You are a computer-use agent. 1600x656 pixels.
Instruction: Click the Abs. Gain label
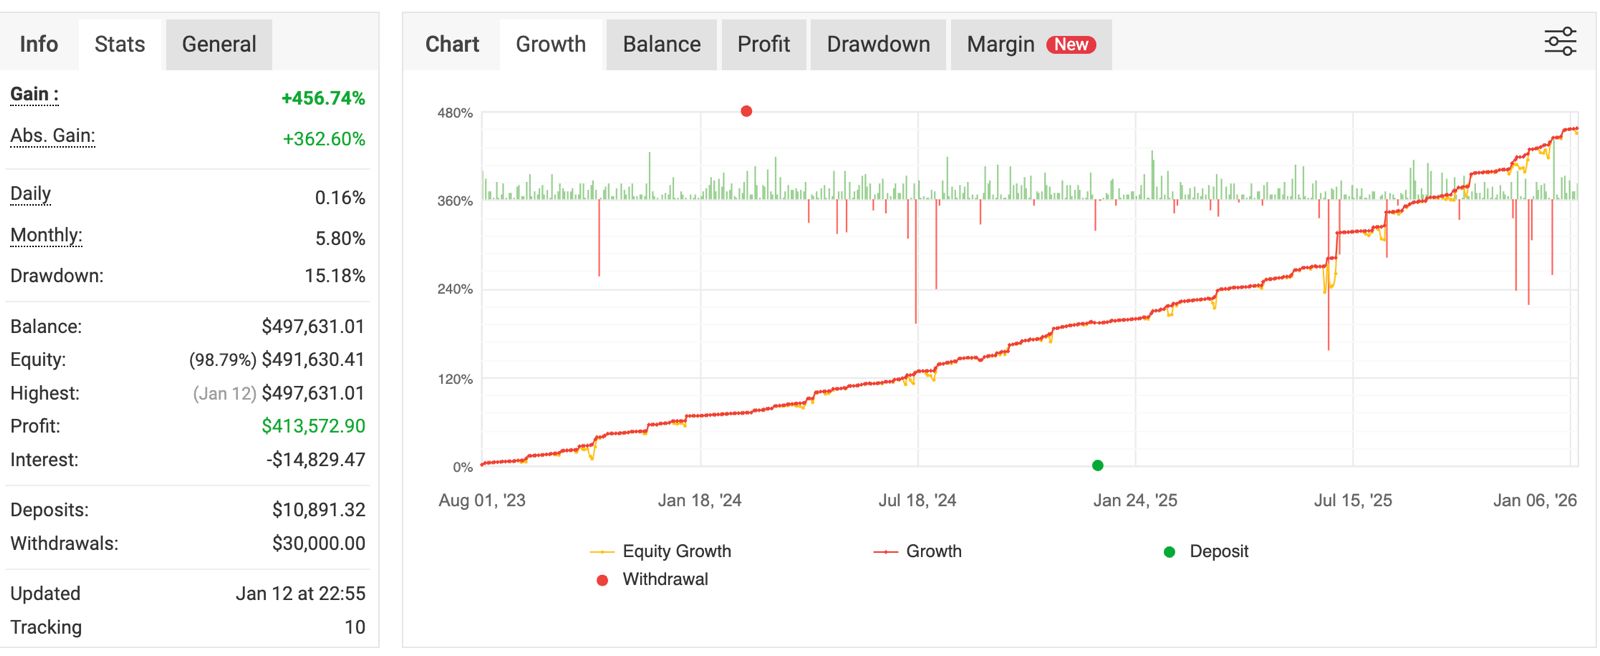coord(52,136)
